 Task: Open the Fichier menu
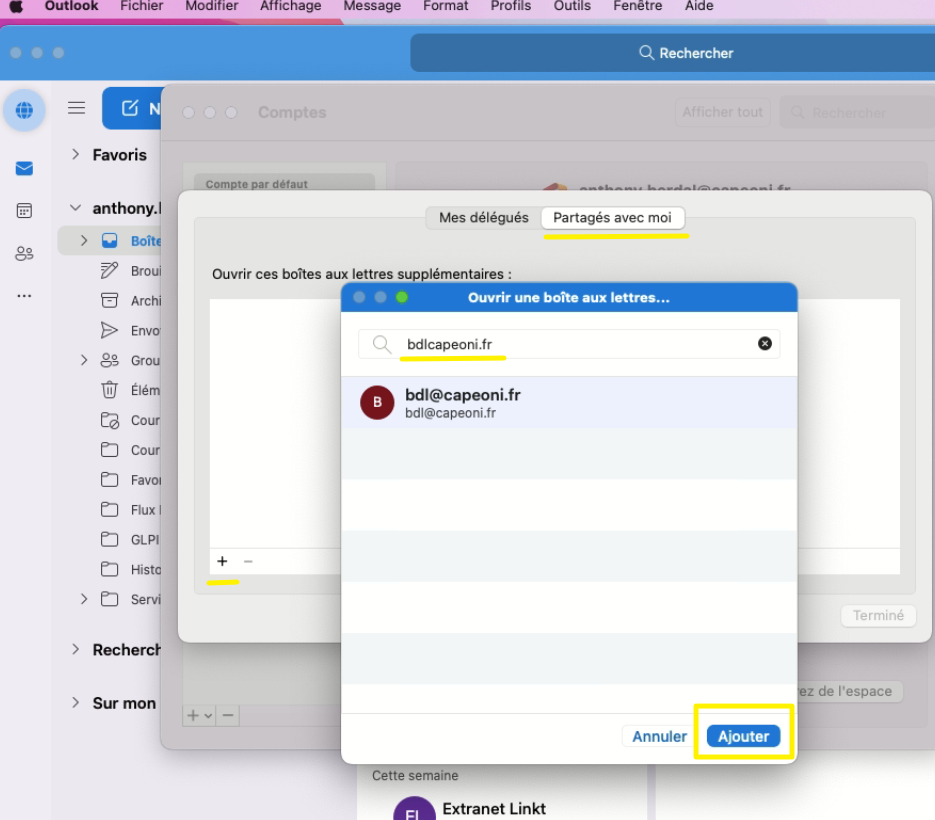(x=141, y=6)
